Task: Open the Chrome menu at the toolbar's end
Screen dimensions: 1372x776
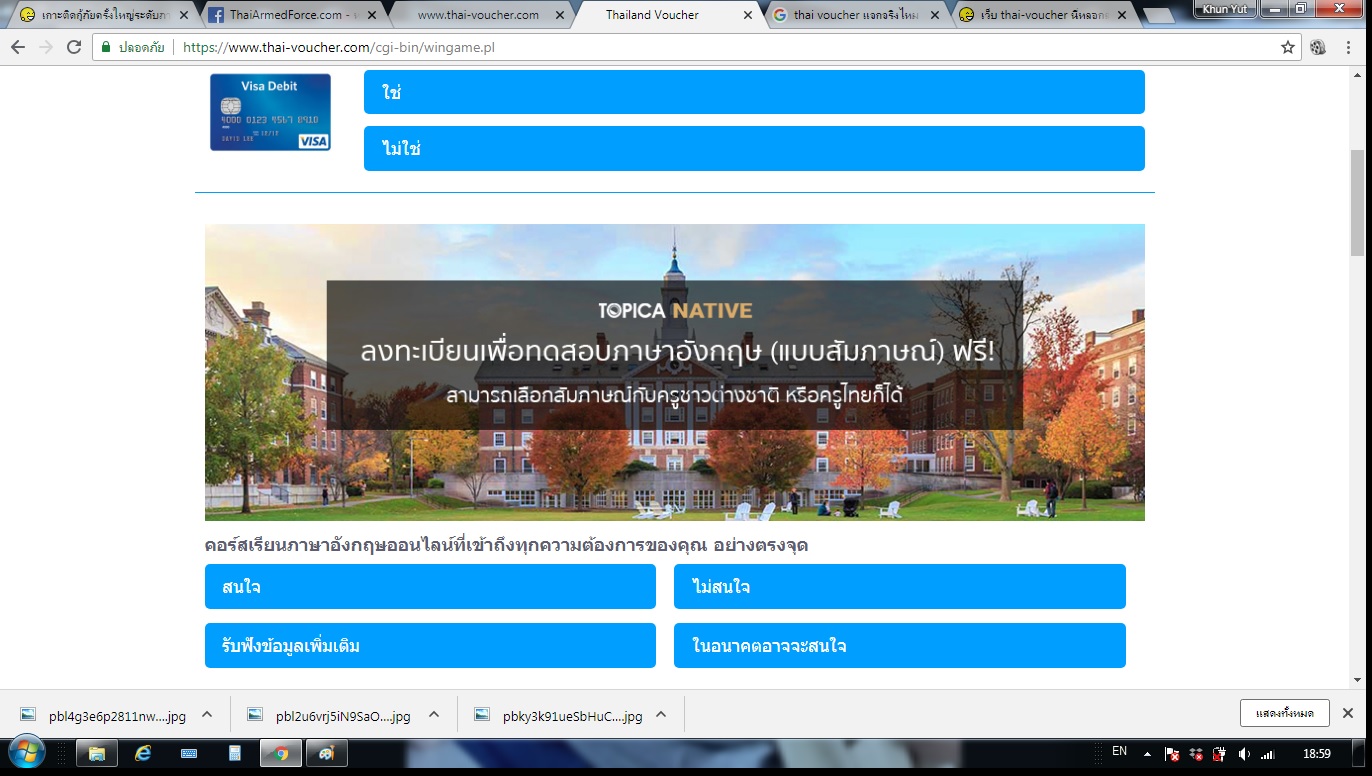Action: click(1350, 47)
